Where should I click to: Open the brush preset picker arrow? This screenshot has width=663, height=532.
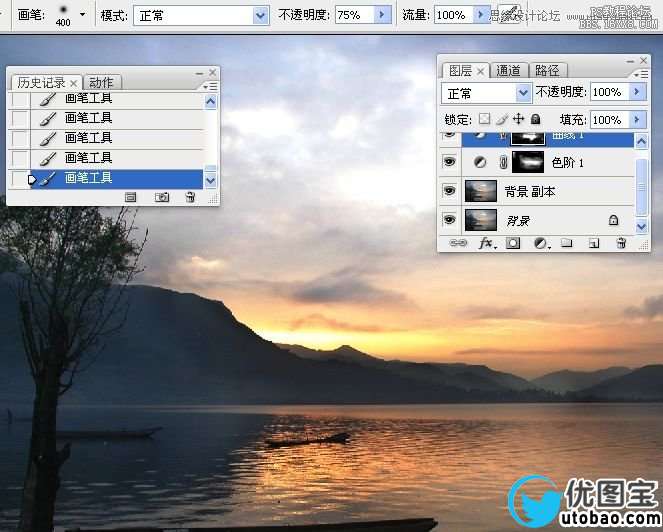click(82, 14)
